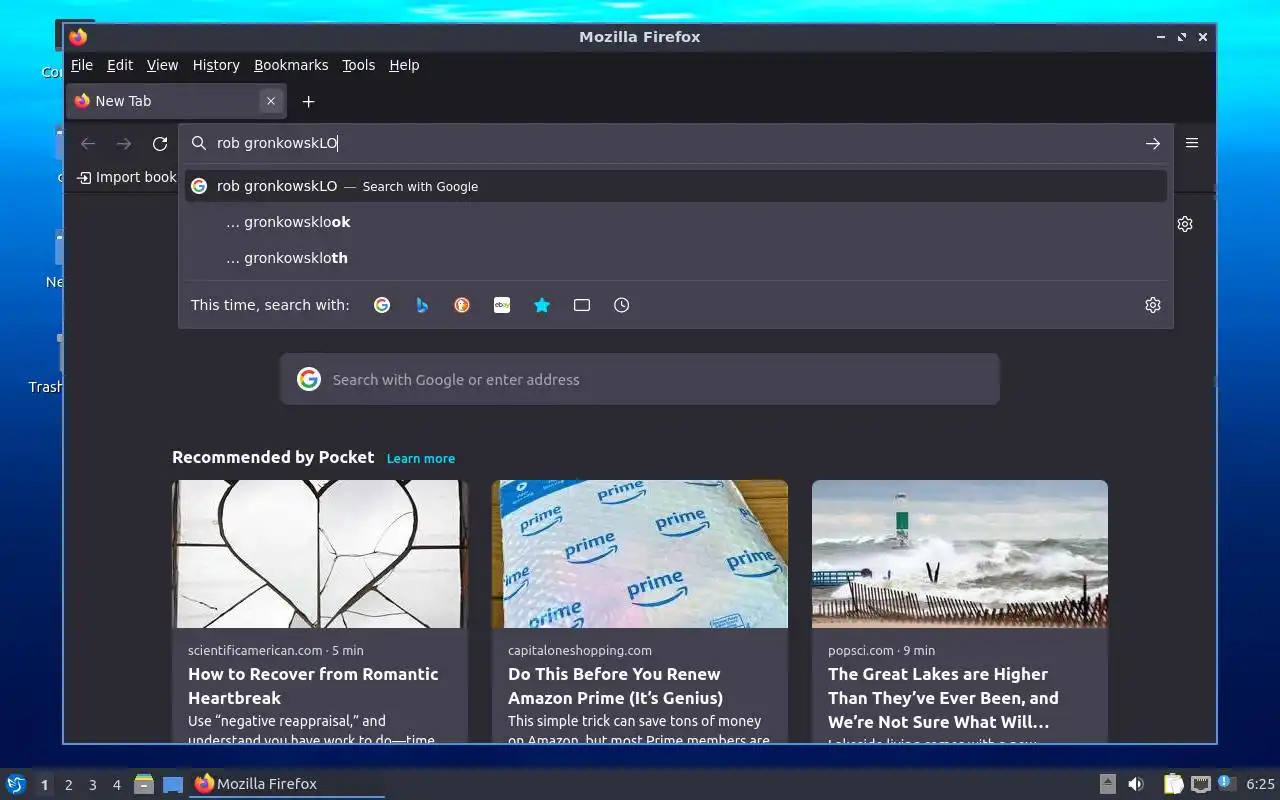Choose 'rob gronkowskLO — Search with Google' suggestion
This screenshot has height=800, width=1280.
click(676, 186)
